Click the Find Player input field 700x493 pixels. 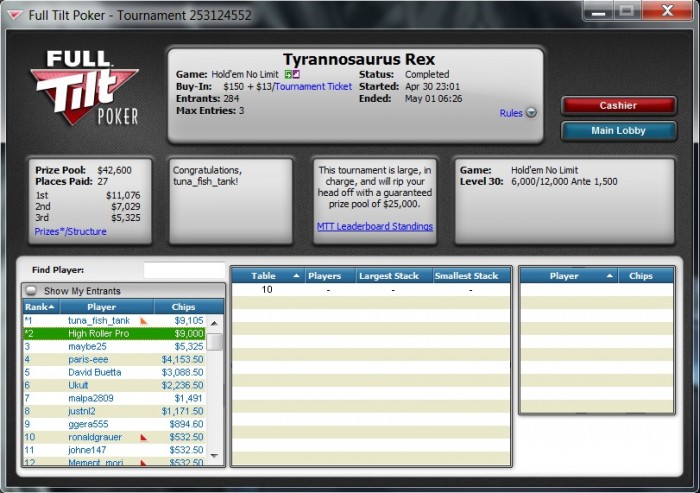(x=184, y=270)
